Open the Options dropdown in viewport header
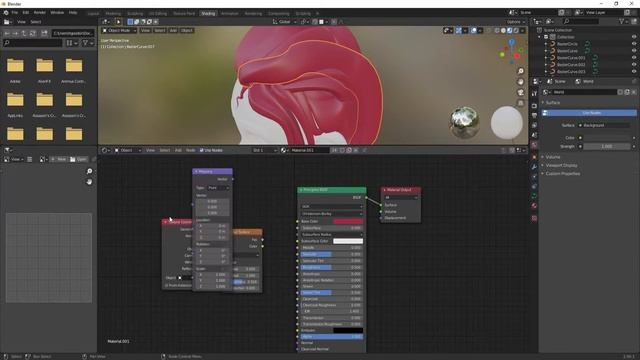640x360 pixels. 516,22
